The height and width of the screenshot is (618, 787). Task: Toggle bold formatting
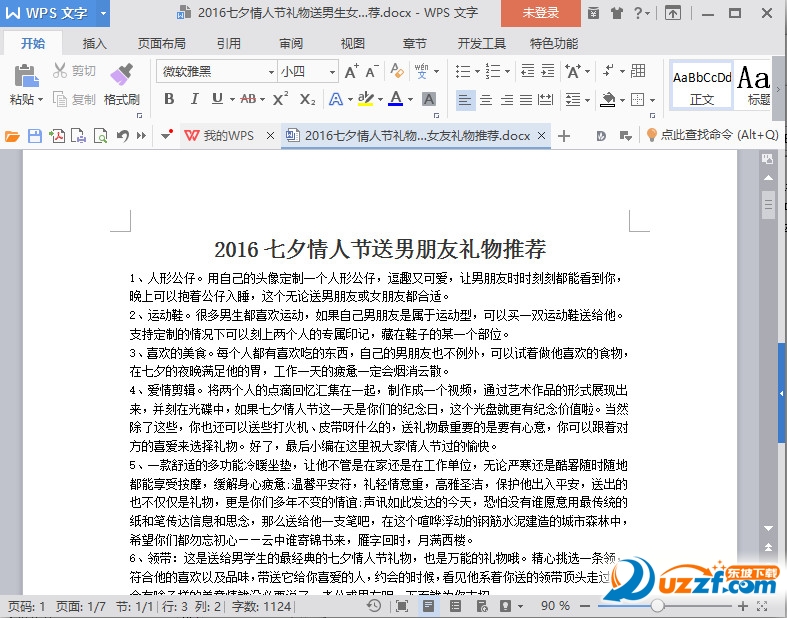coord(169,99)
